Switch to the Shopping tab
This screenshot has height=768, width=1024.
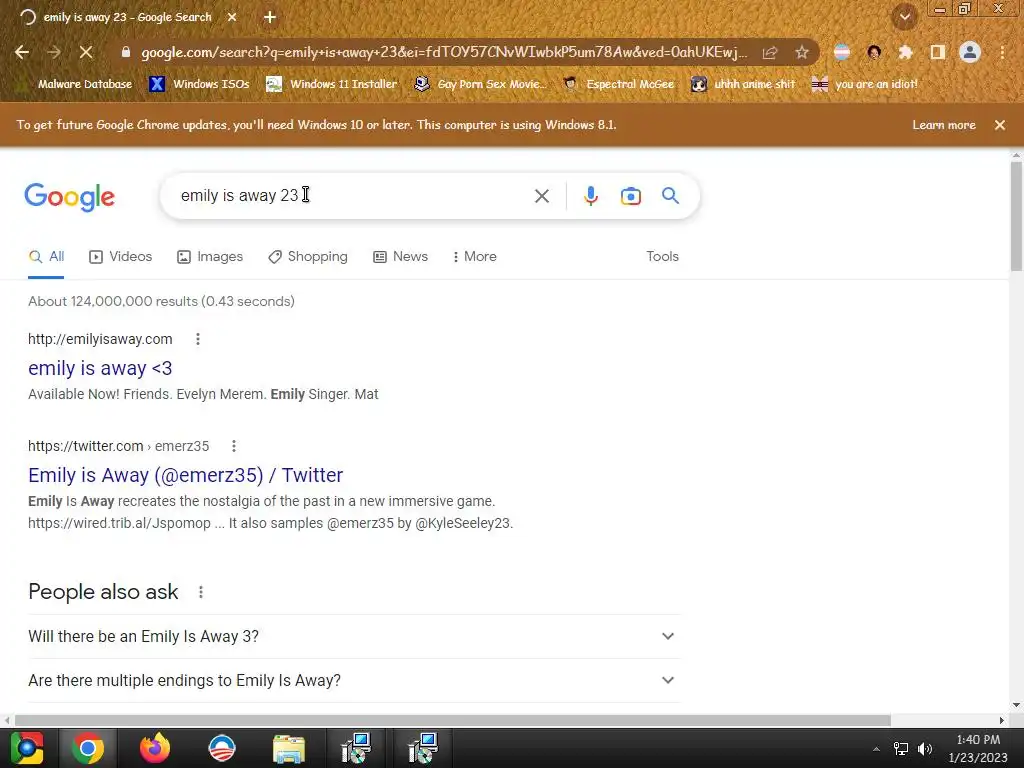[308, 257]
